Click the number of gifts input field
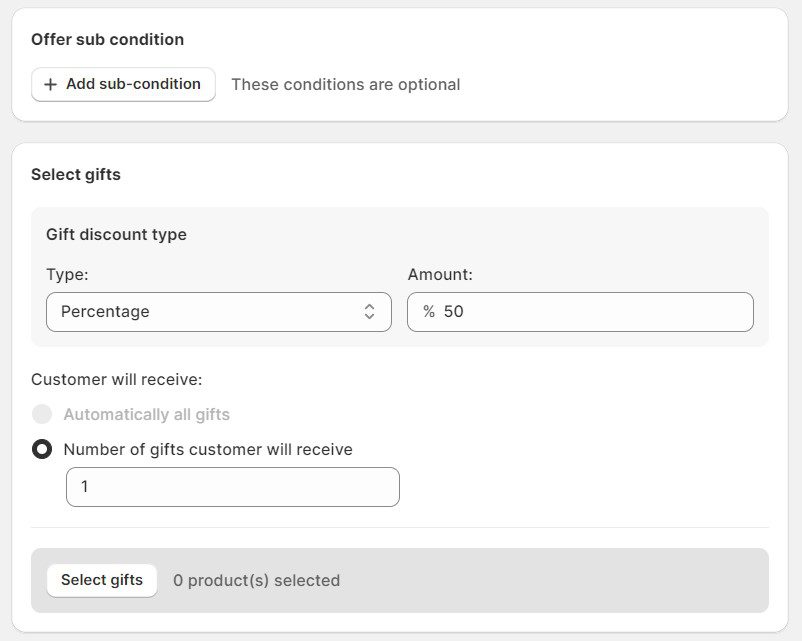 pyautogui.click(x=232, y=487)
